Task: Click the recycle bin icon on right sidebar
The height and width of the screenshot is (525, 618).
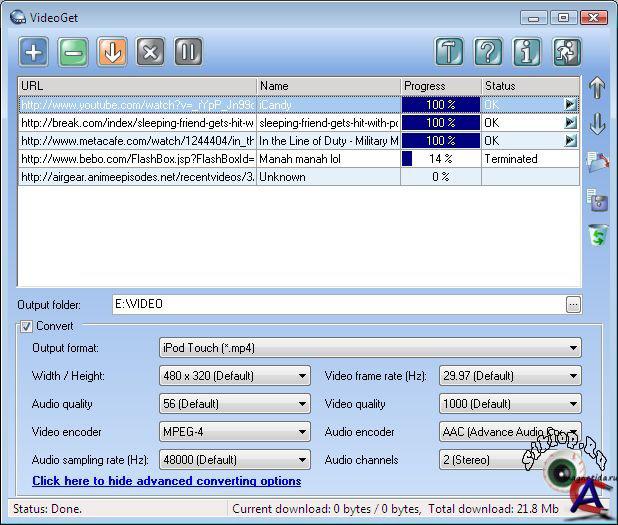Action: (x=598, y=236)
